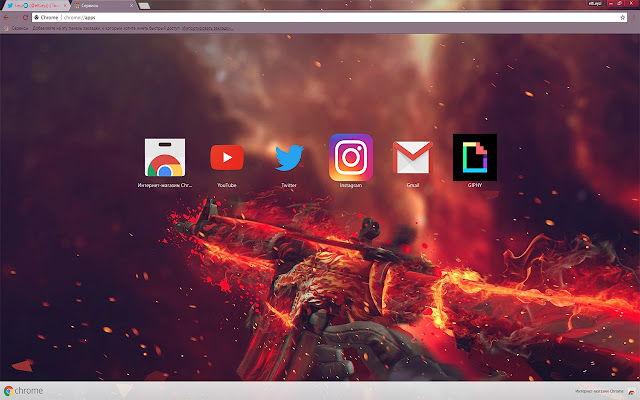Image resolution: width=640 pixels, height=400 pixels.
Task: Open the Gmail app
Action: coord(413,158)
